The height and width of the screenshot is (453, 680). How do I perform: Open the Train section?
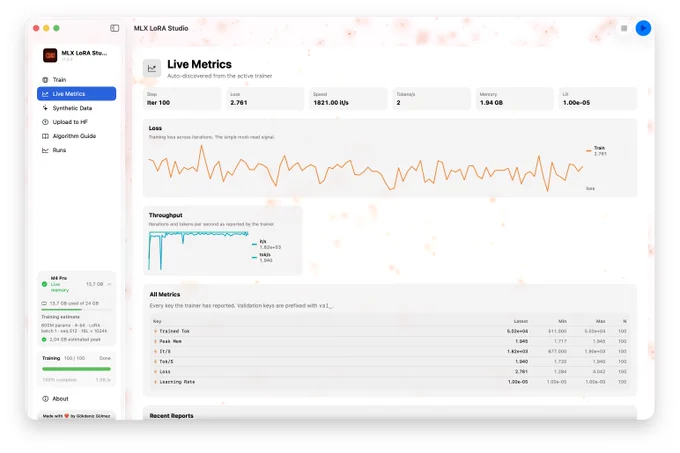coord(76,80)
